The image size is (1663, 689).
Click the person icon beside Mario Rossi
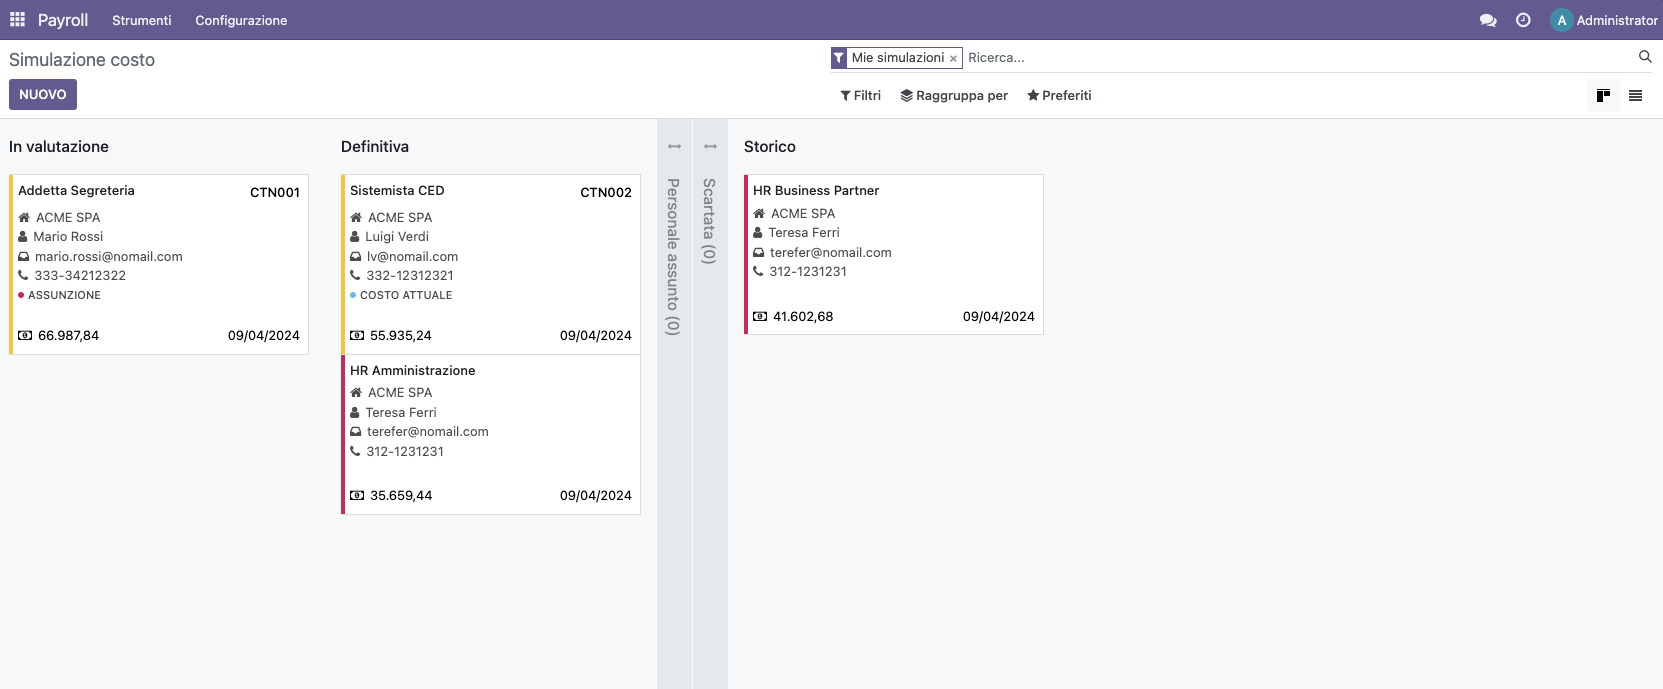point(23,237)
